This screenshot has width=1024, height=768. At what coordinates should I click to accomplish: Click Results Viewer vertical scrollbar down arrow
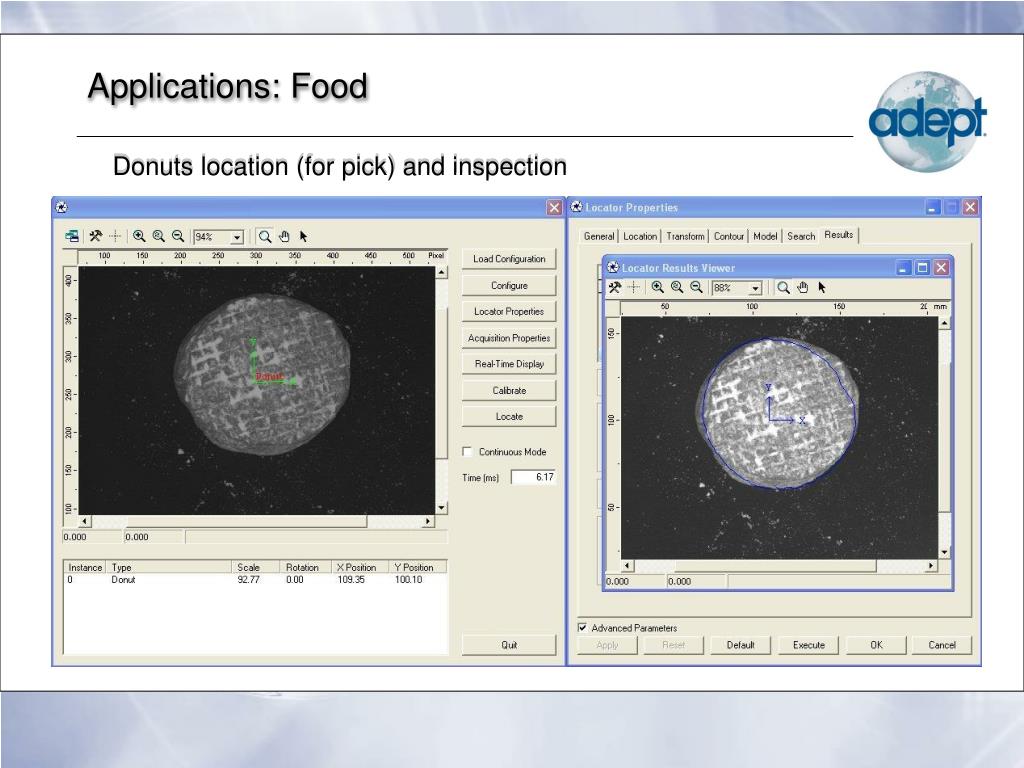pyautogui.click(x=944, y=552)
